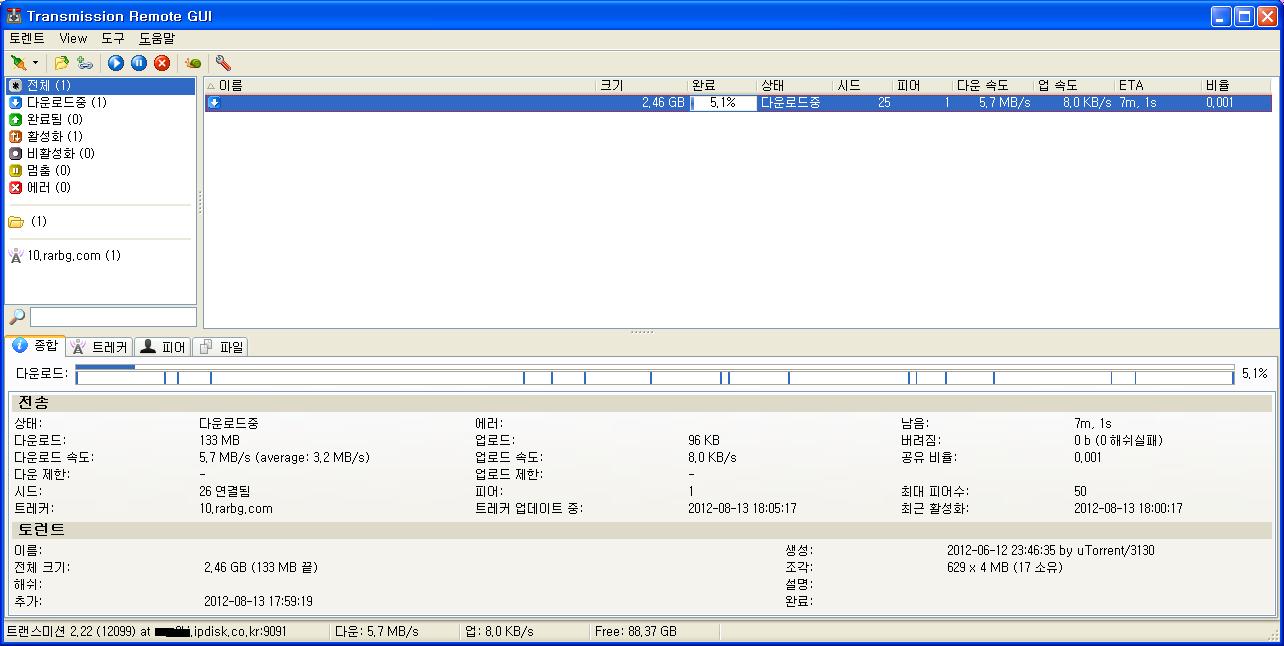The height and width of the screenshot is (646, 1284).
Task: Sort by the 다운 속도 column header
Action: pyautogui.click(x=993, y=86)
